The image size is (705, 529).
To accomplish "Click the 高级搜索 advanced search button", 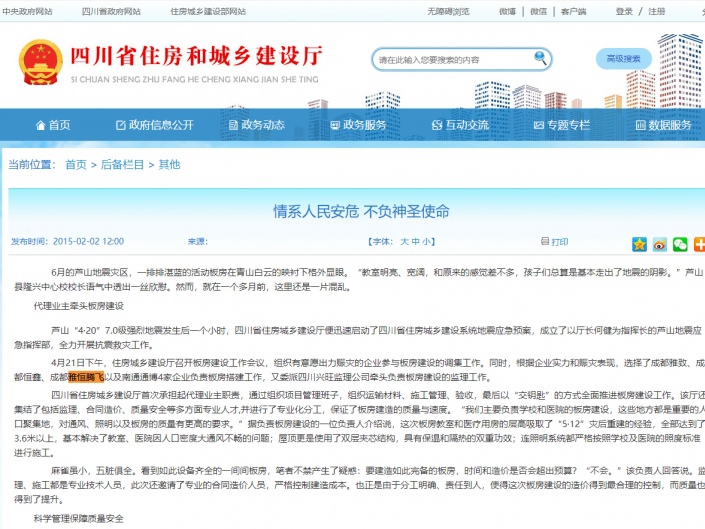I will point(623,59).
